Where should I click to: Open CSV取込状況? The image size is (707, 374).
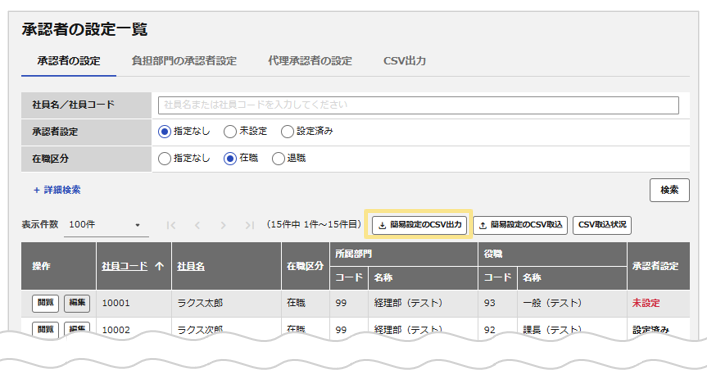[602, 225]
